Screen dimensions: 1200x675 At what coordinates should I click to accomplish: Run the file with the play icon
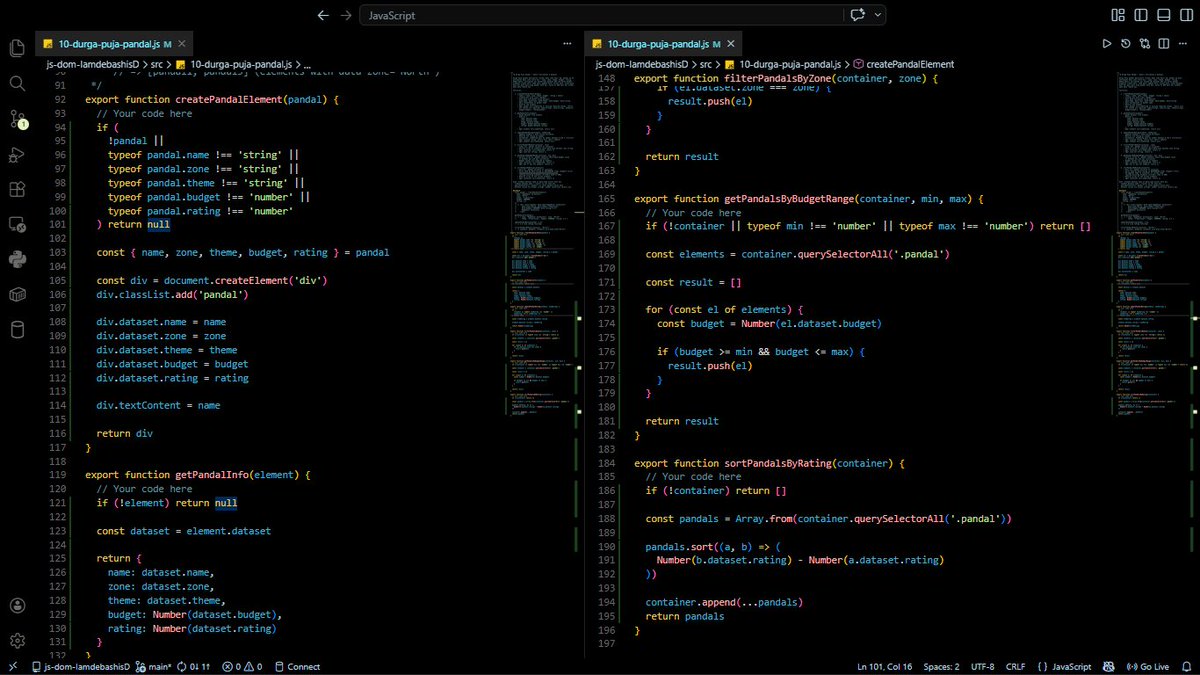tap(1106, 44)
